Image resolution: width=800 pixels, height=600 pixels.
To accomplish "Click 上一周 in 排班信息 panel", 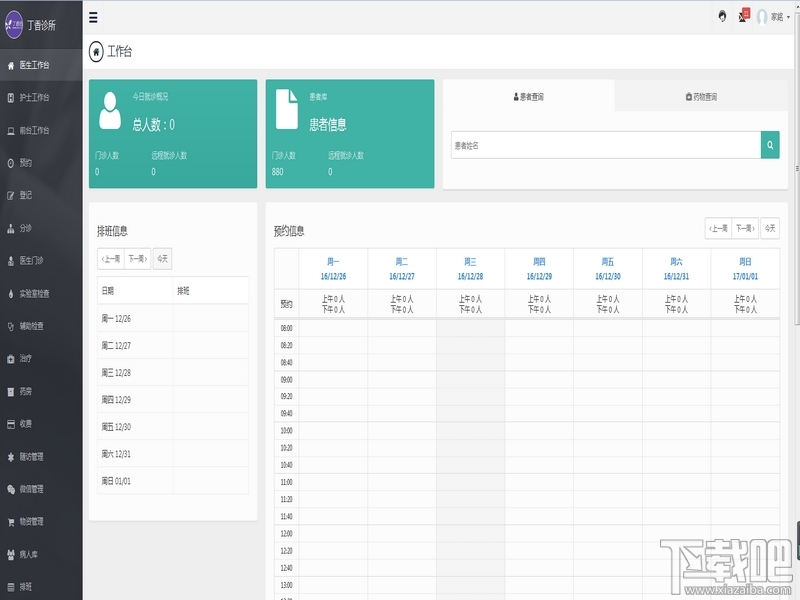I will 111,259.
